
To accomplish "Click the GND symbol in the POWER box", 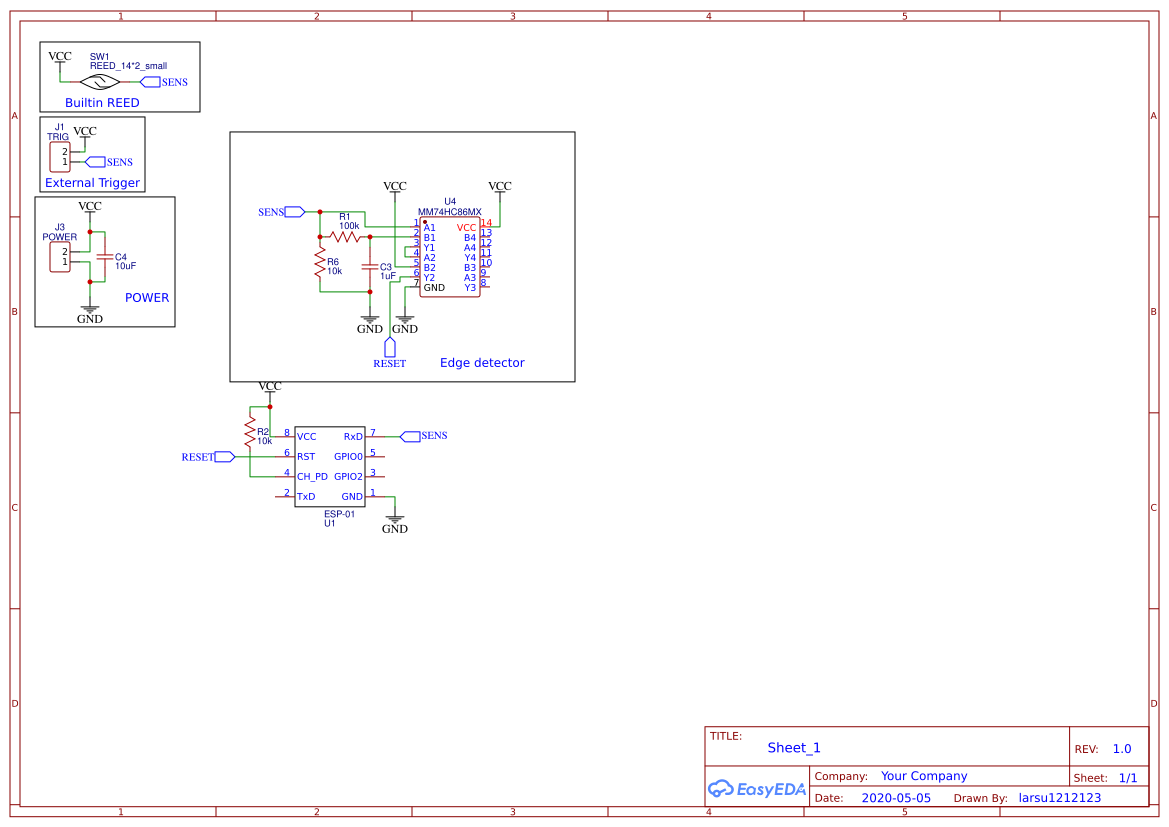I will point(89,314).
